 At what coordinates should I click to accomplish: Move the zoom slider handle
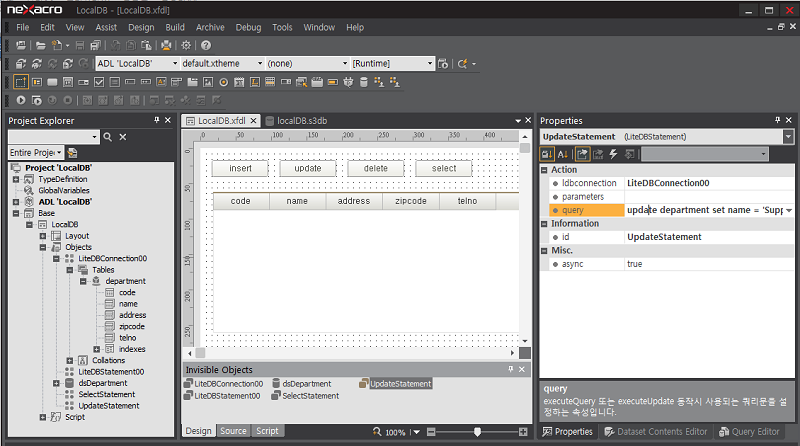477,432
